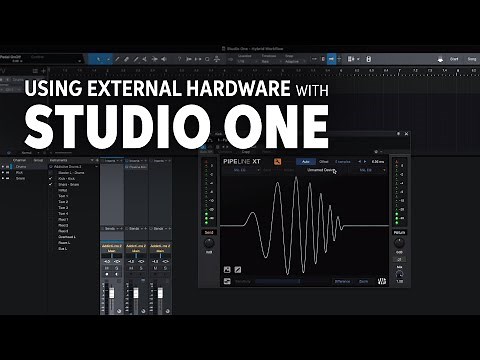Open the gear menu in the plugin header
The height and width of the screenshot is (360, 480).
point(376,152)
